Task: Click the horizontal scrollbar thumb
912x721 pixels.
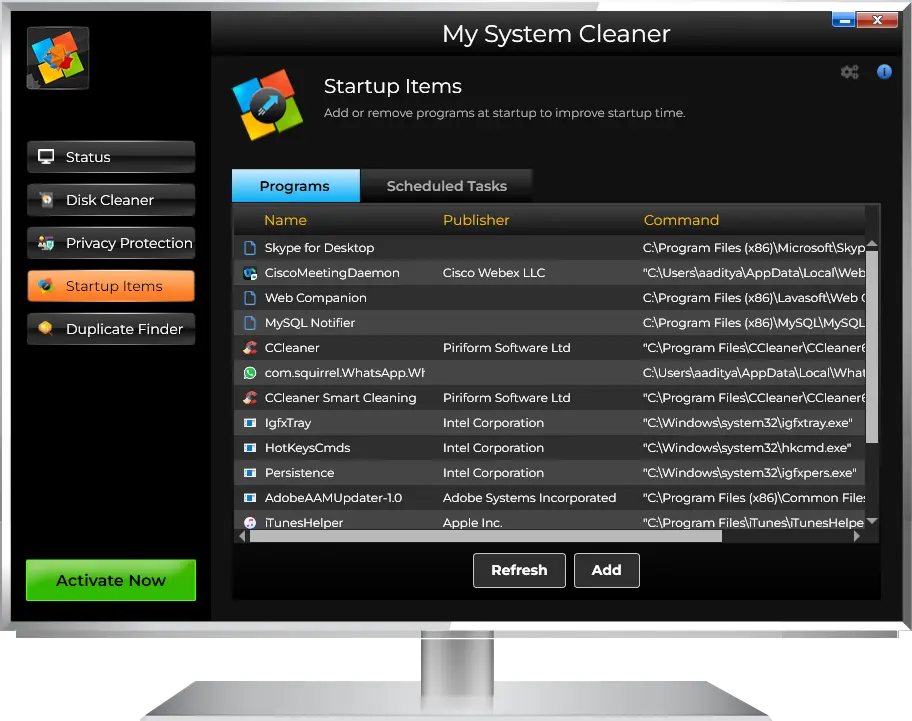Action: (486, 536)
